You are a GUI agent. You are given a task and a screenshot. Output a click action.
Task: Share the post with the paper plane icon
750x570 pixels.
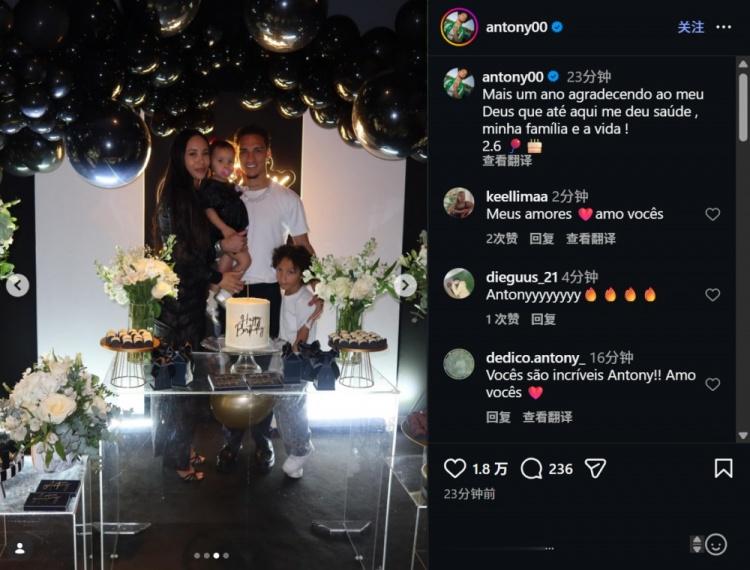[x=596, y=469]
